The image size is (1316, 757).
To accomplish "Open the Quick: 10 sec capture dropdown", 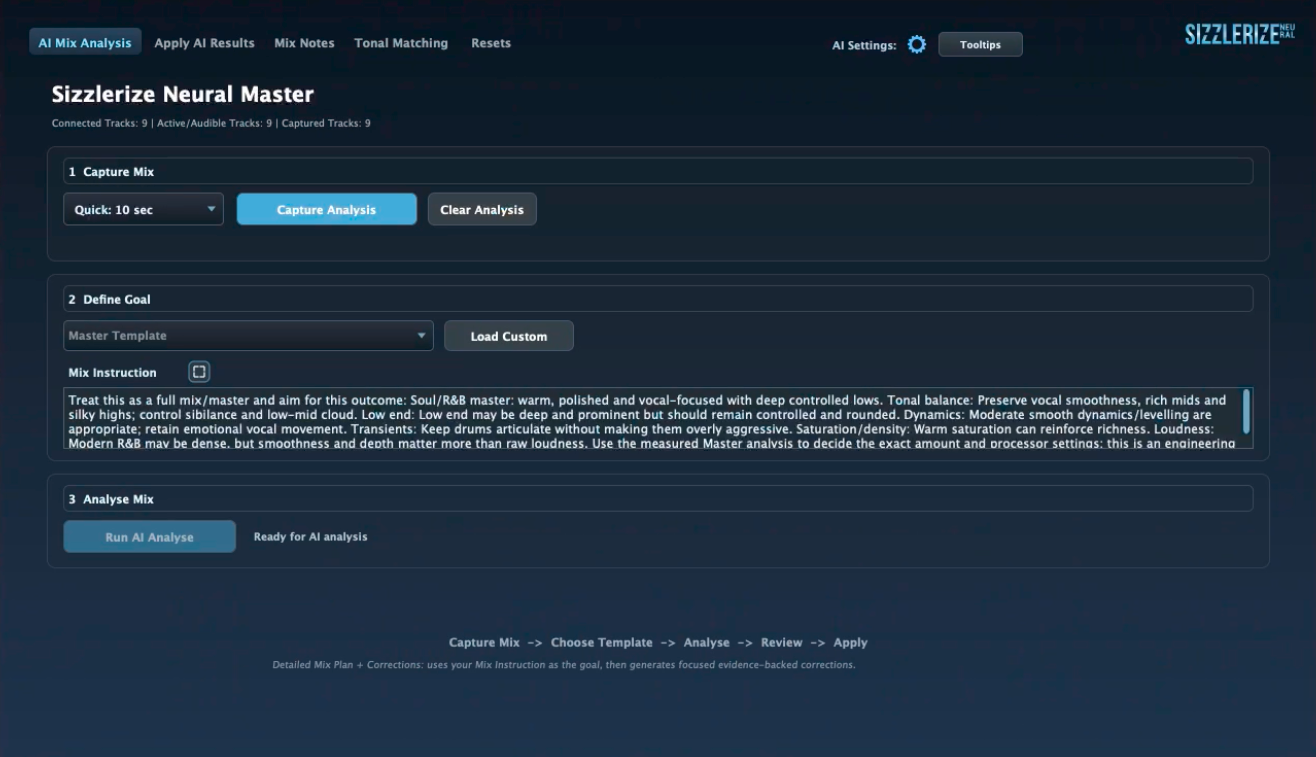I will [x=143, y=210].
